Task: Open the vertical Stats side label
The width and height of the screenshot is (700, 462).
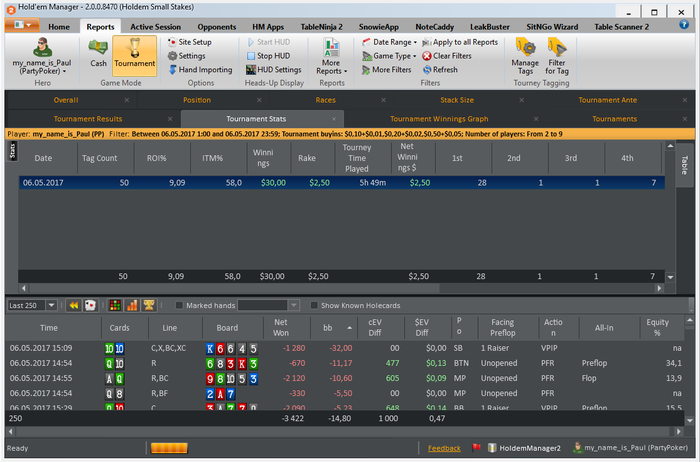Action: coord(12,151)
